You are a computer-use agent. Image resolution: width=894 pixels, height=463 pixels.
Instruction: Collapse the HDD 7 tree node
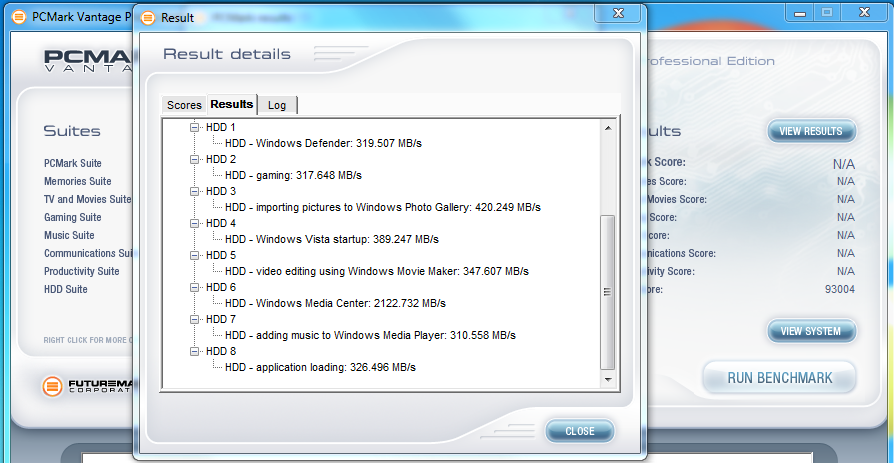(195, 319)
